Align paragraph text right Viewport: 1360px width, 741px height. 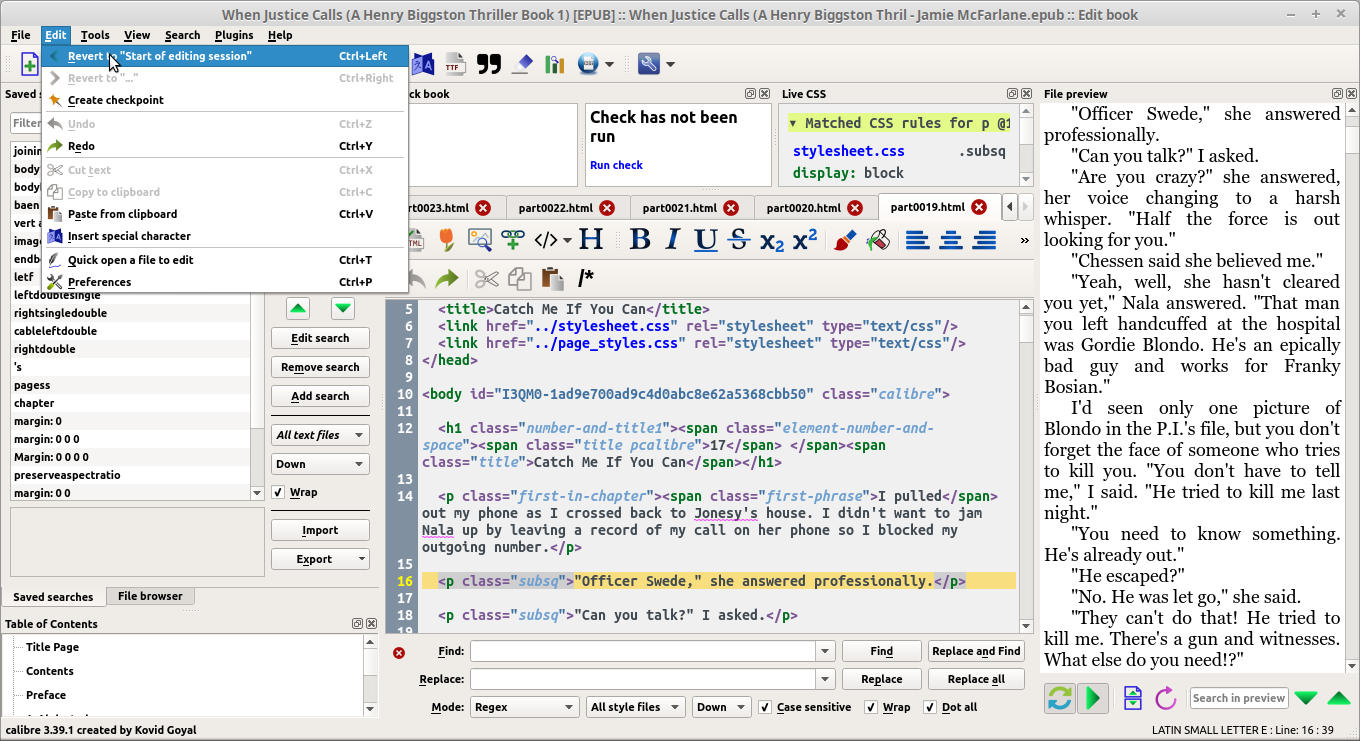[x=984, y=240]
